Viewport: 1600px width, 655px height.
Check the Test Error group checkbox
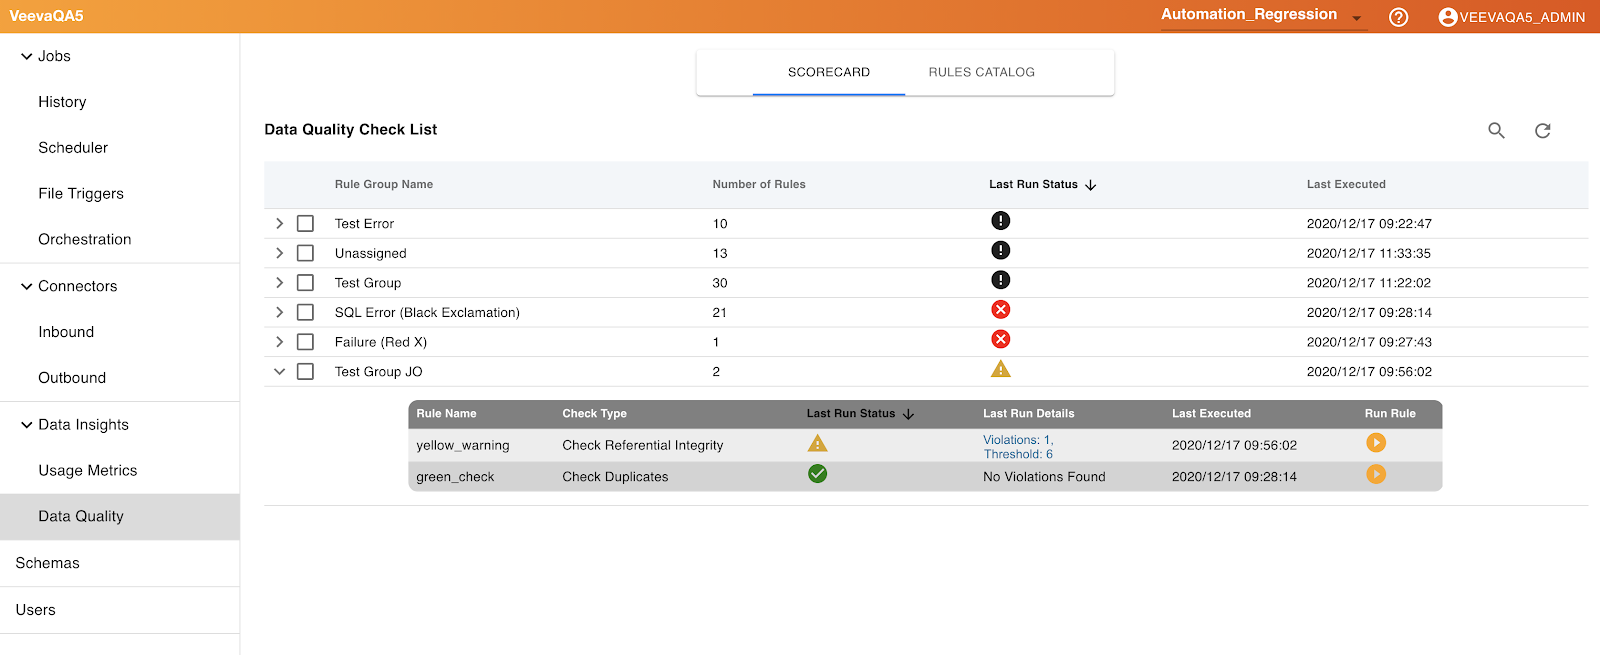coord(305,224)
